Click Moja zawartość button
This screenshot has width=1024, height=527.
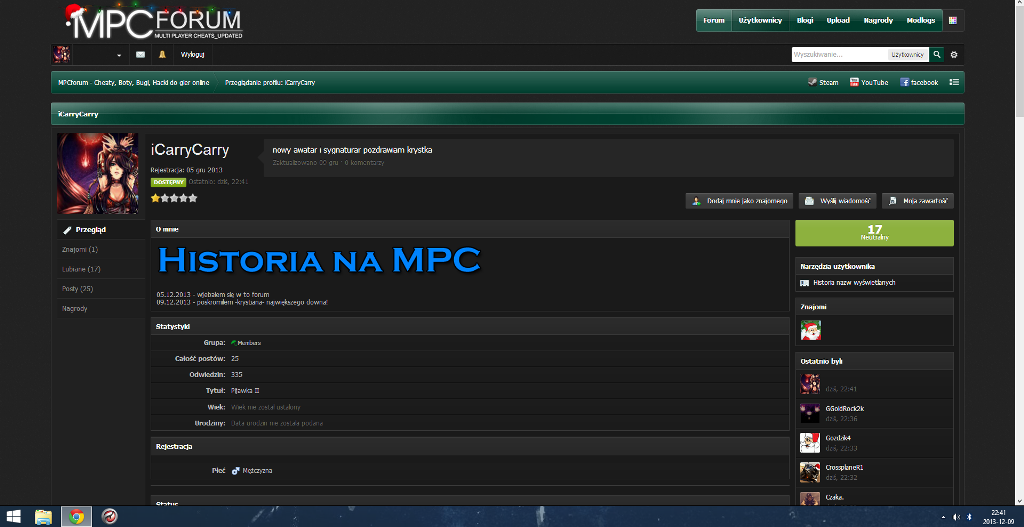[x=918, y=201]
